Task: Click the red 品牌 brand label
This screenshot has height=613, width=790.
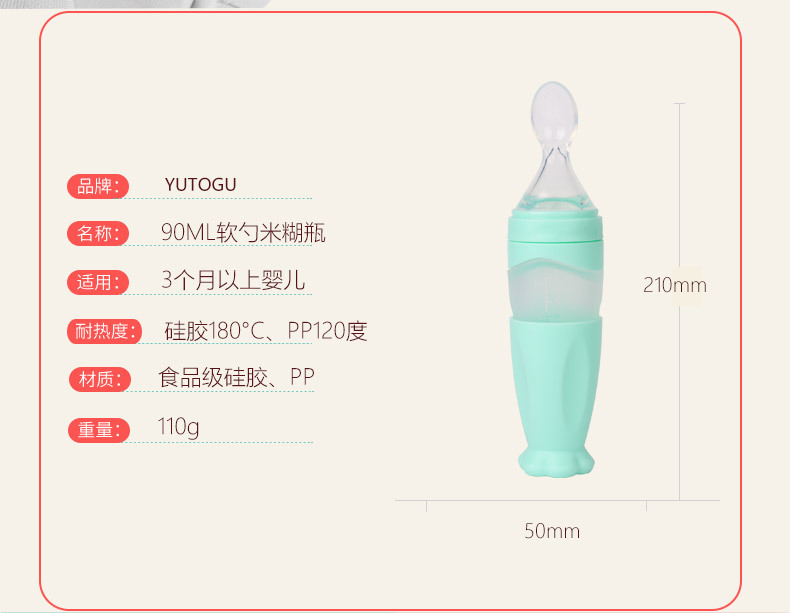Action: (98, 186)
